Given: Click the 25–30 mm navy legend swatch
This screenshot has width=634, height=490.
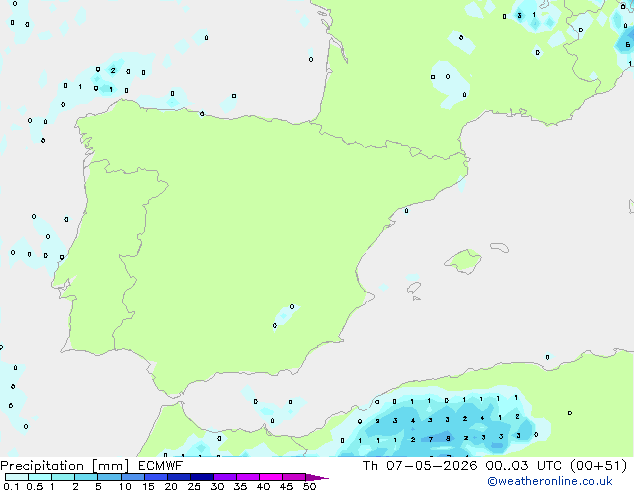Looking at the screenshot, I should [x=201, y=477].
